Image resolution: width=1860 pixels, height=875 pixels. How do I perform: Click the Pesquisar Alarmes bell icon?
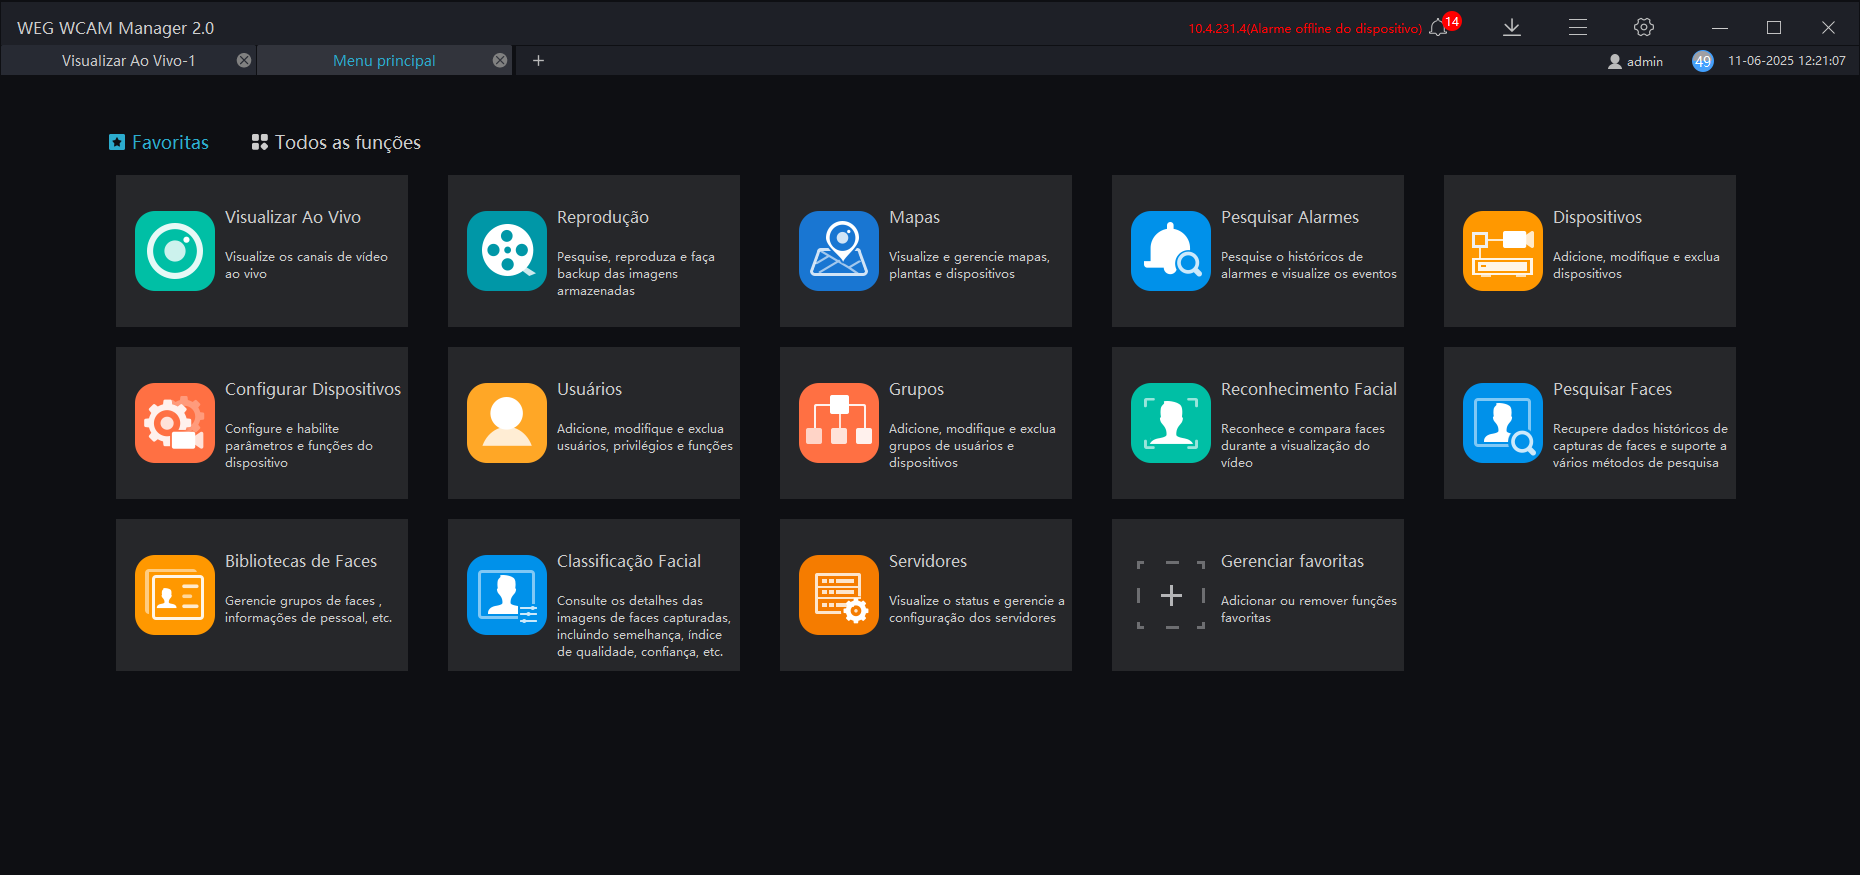[1171, 251]
